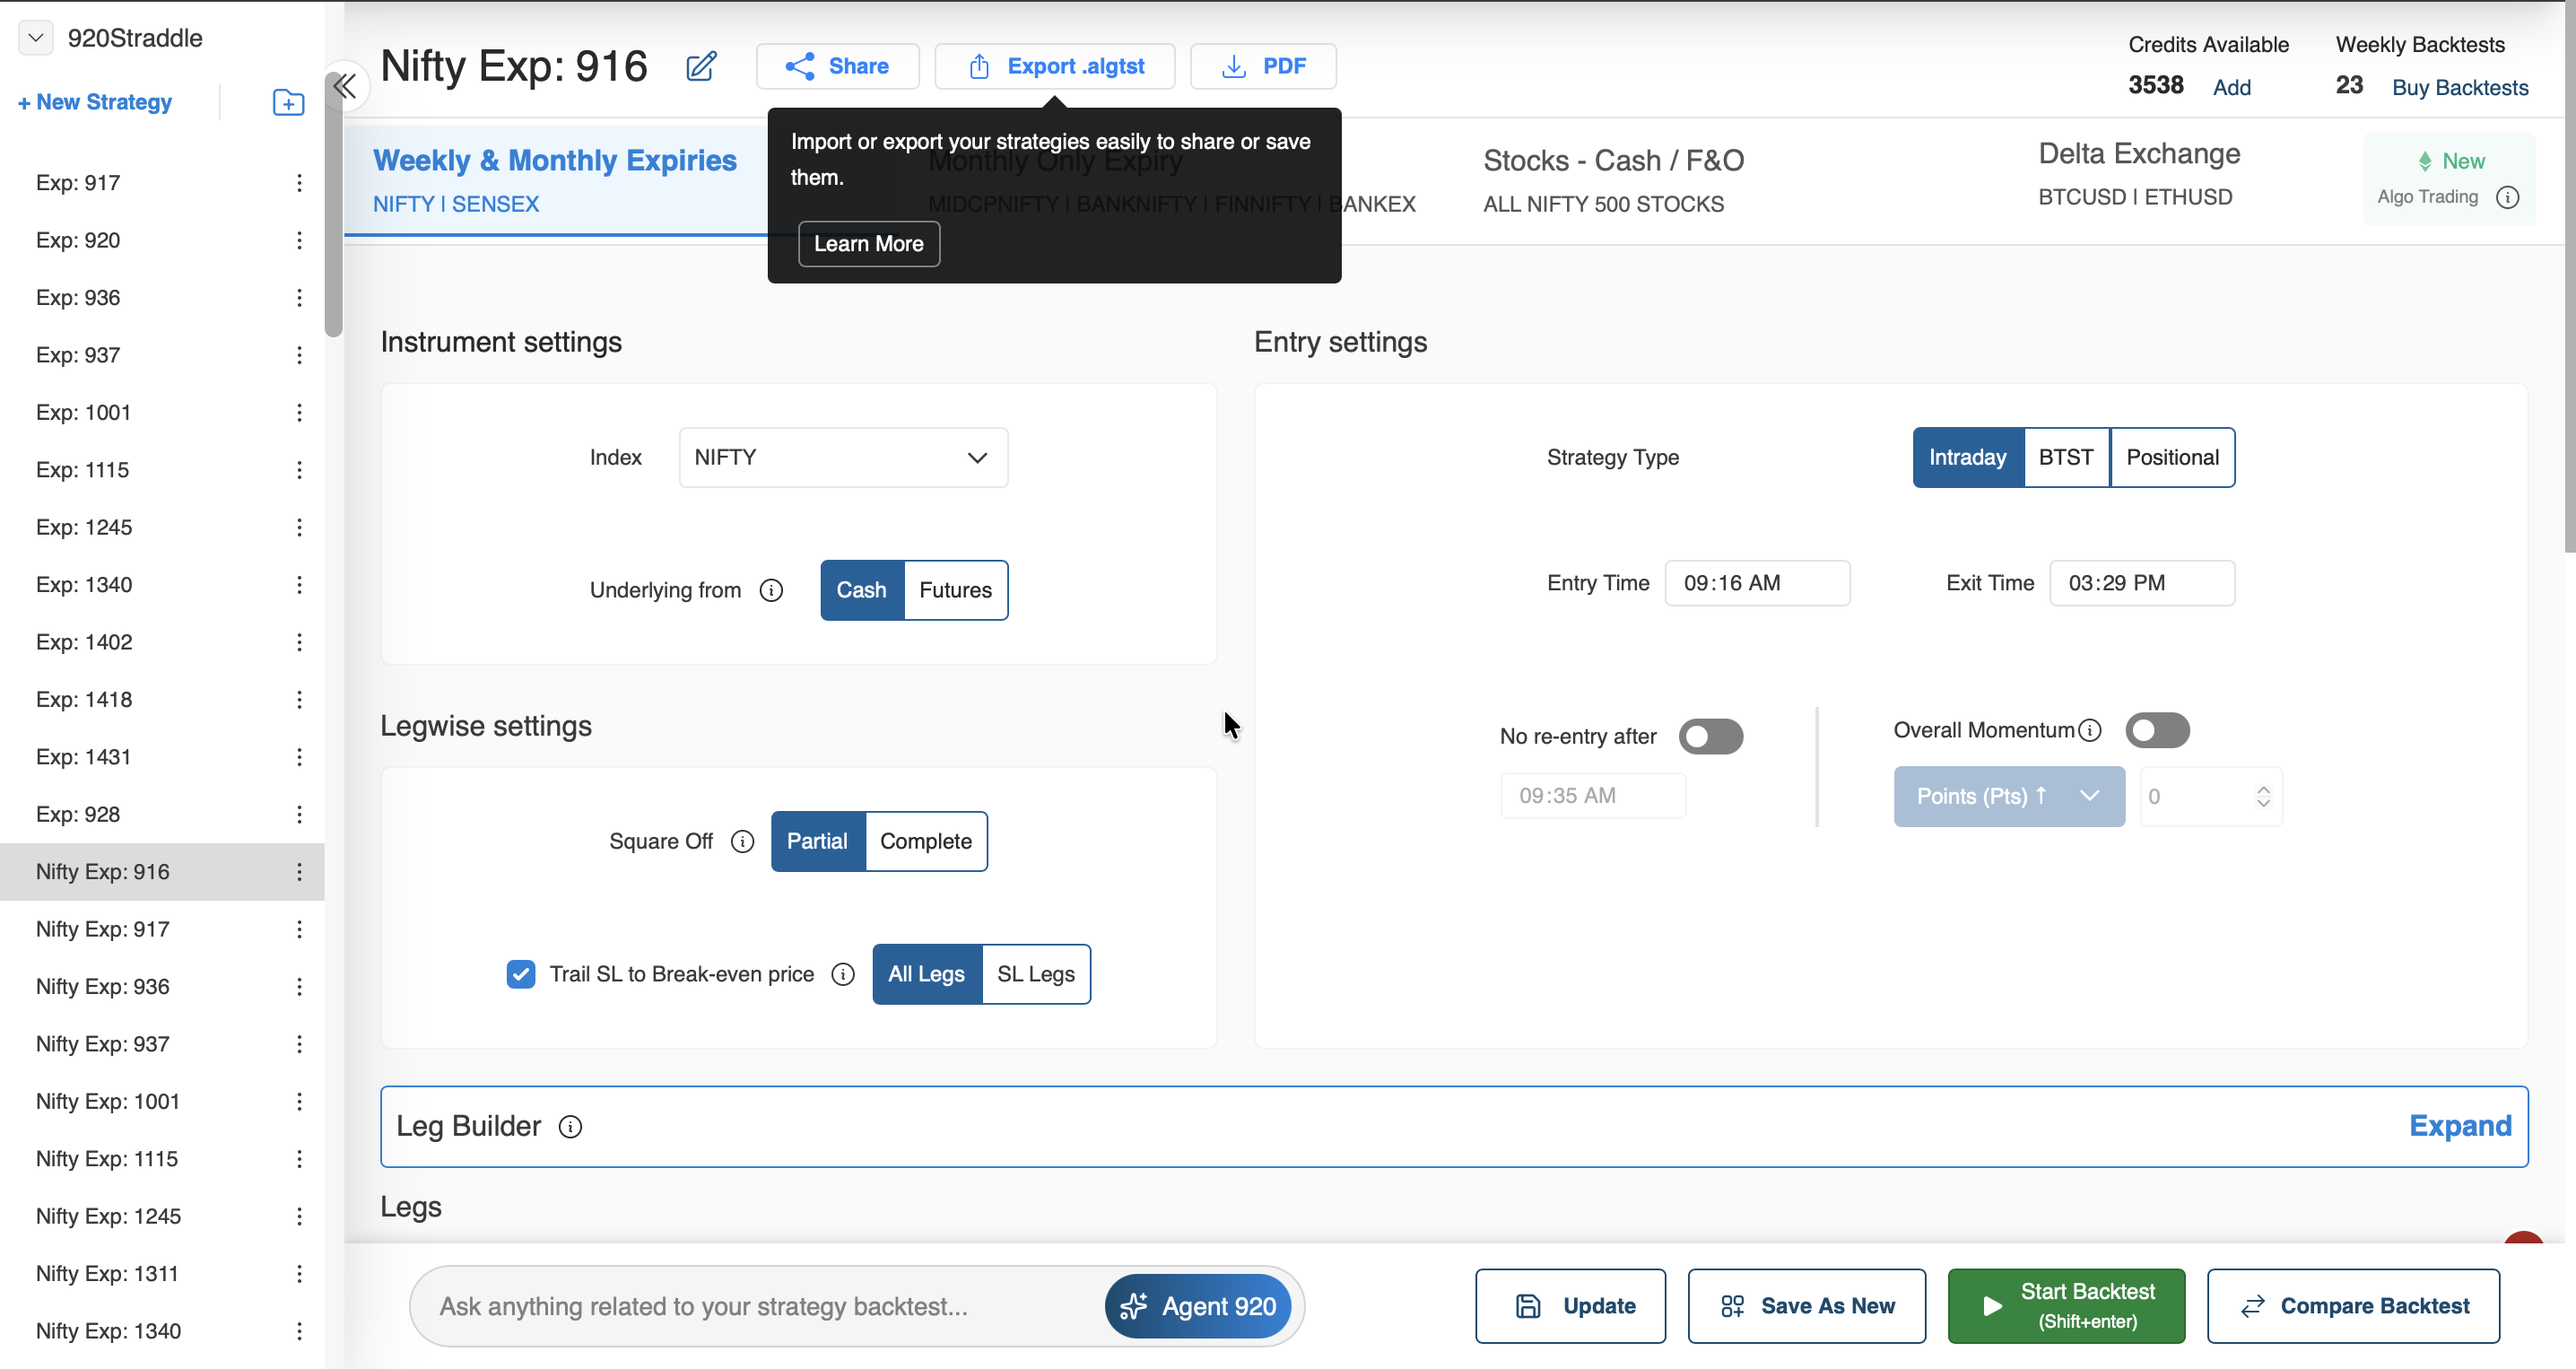Screen dimensions: 2576x1369
Task: Click the Square Off info icon
Action: click(x=742, y=841)
